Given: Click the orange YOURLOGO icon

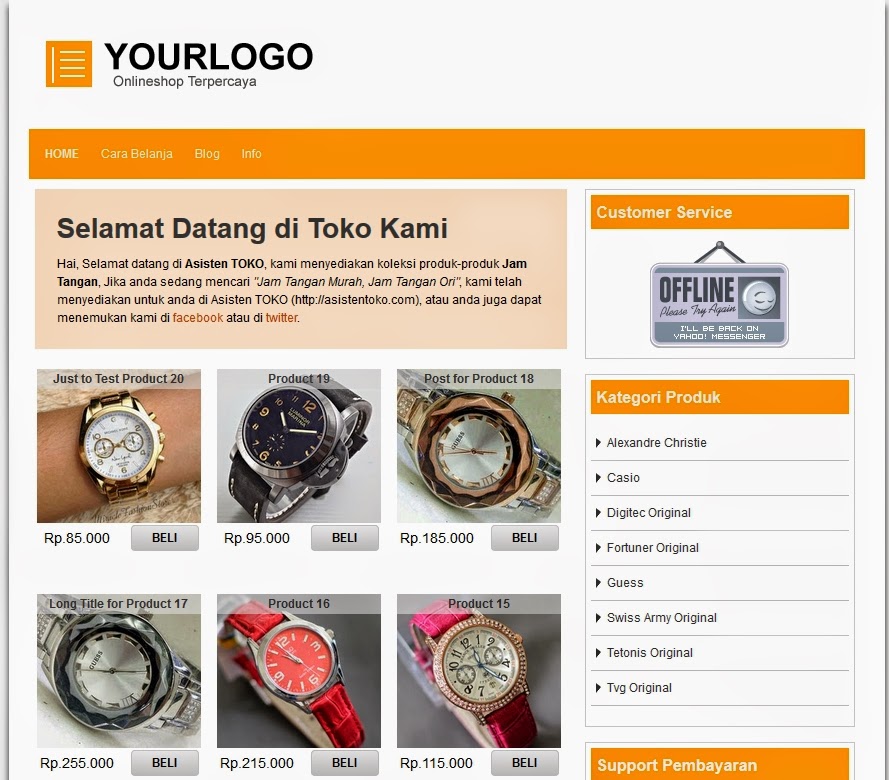Looking at the screenshot, I should pos(69,63).
